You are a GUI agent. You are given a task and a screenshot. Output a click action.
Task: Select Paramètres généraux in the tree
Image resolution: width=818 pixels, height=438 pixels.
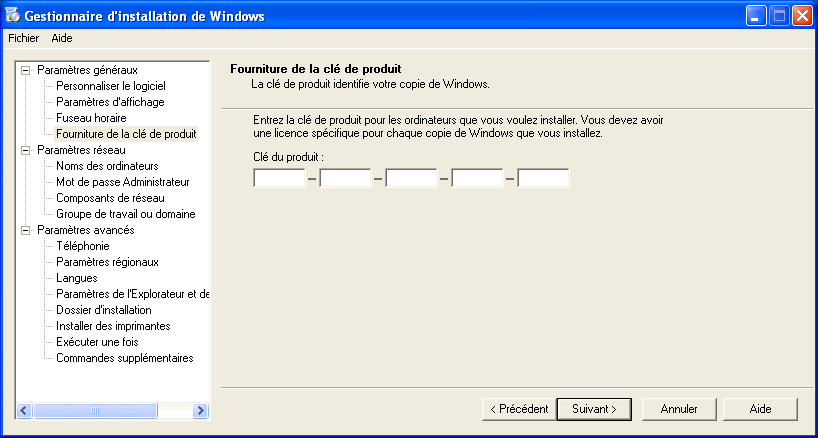coord(88,70)
